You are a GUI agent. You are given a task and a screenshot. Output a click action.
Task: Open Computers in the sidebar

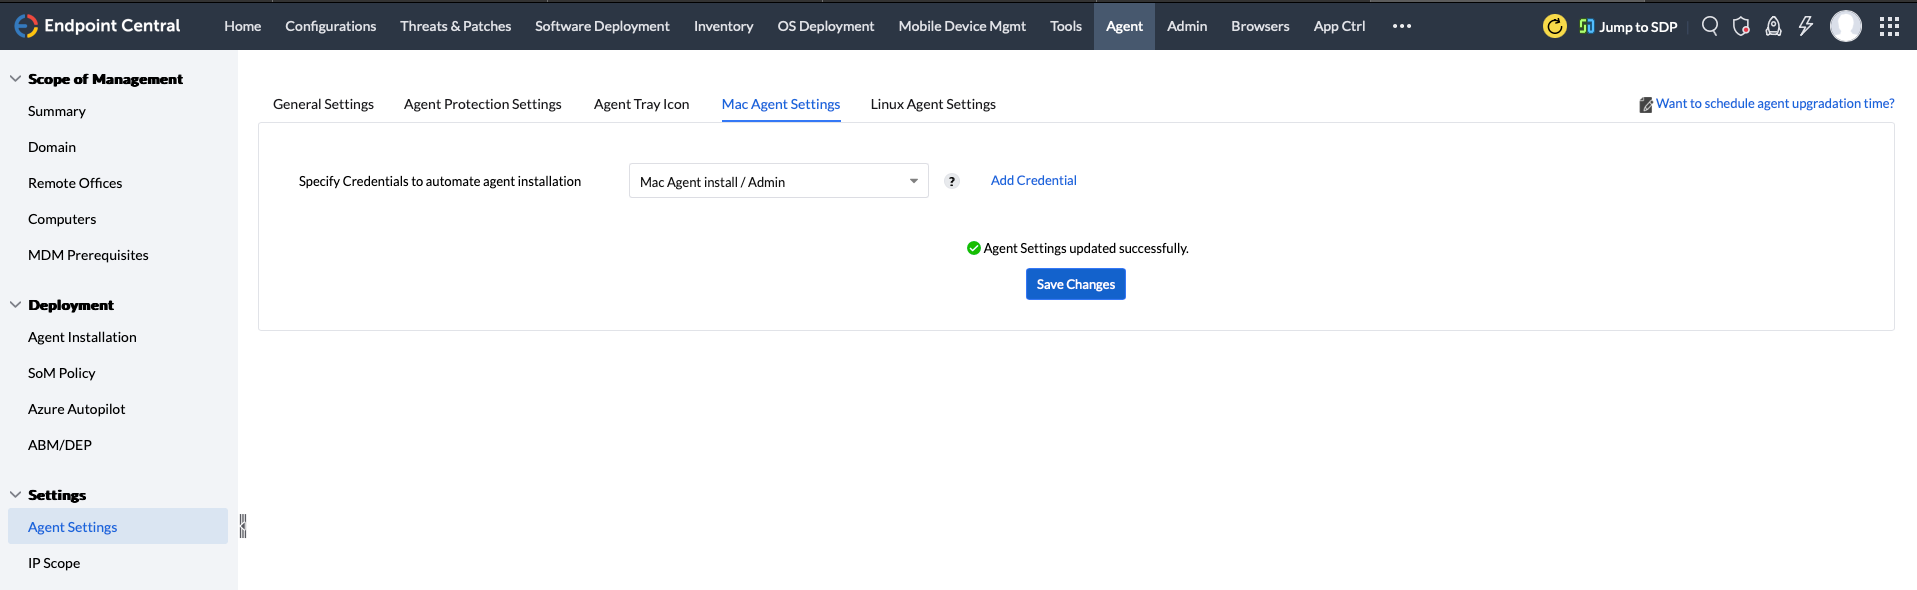pos(62,219)
